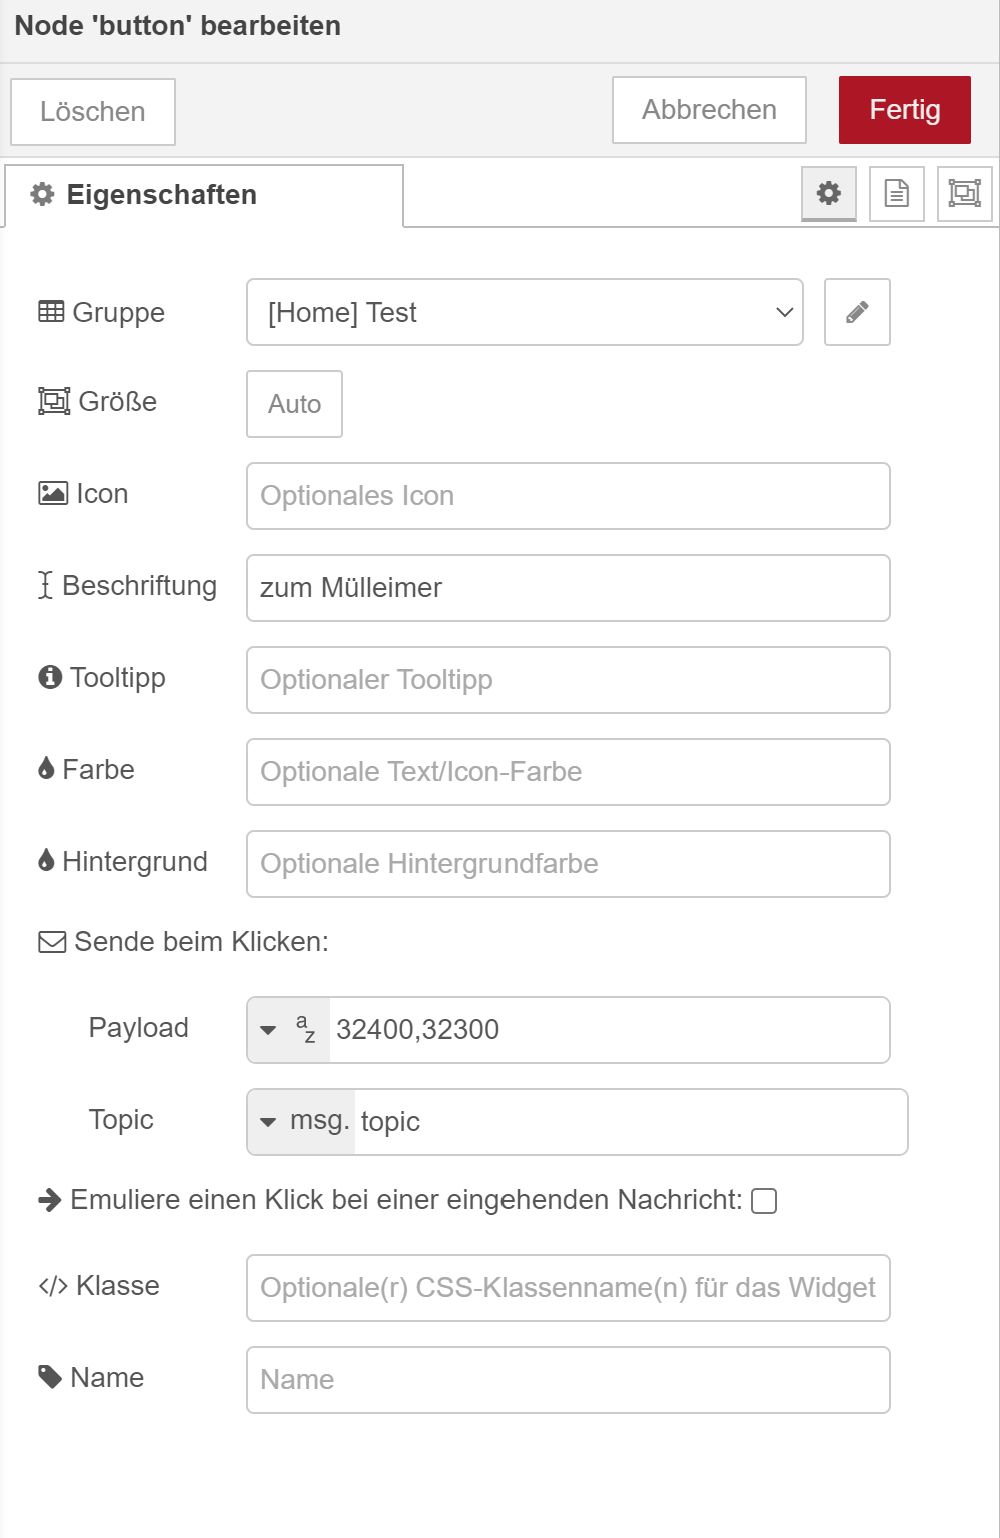Open the Topic type dropdown arrow

(268, 1122)
